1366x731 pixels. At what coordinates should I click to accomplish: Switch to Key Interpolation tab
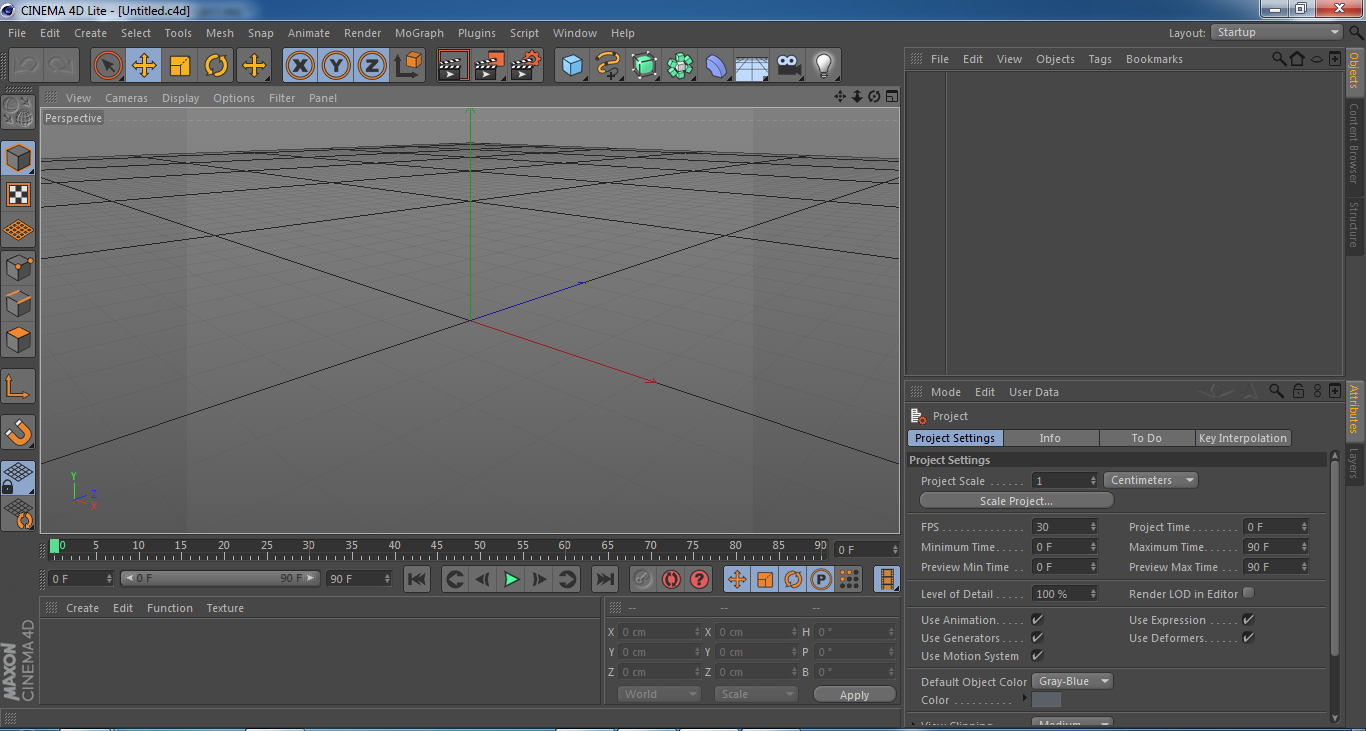pos(1243,438)
